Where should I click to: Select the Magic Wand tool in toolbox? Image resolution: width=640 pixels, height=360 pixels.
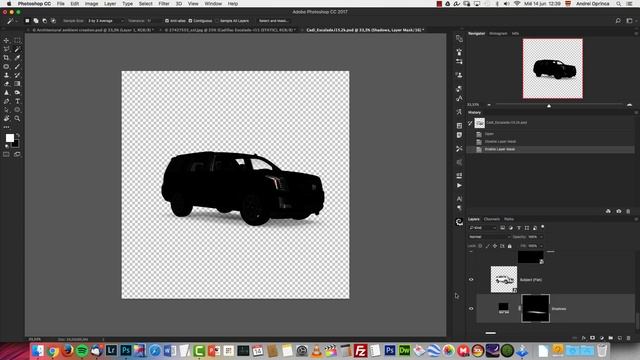(17, 49)
